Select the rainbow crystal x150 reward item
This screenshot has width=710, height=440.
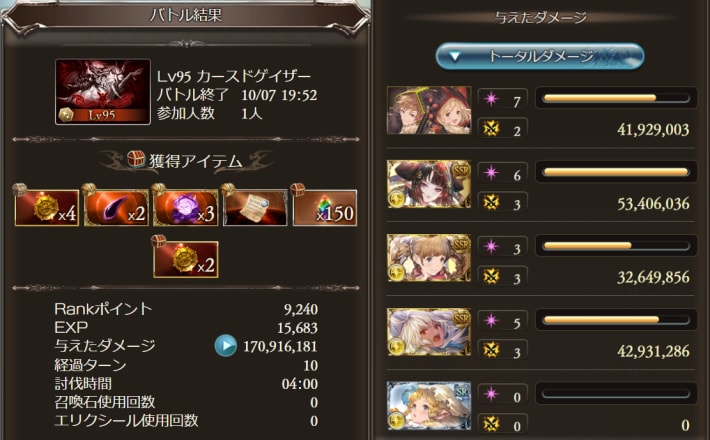[325, 208]
